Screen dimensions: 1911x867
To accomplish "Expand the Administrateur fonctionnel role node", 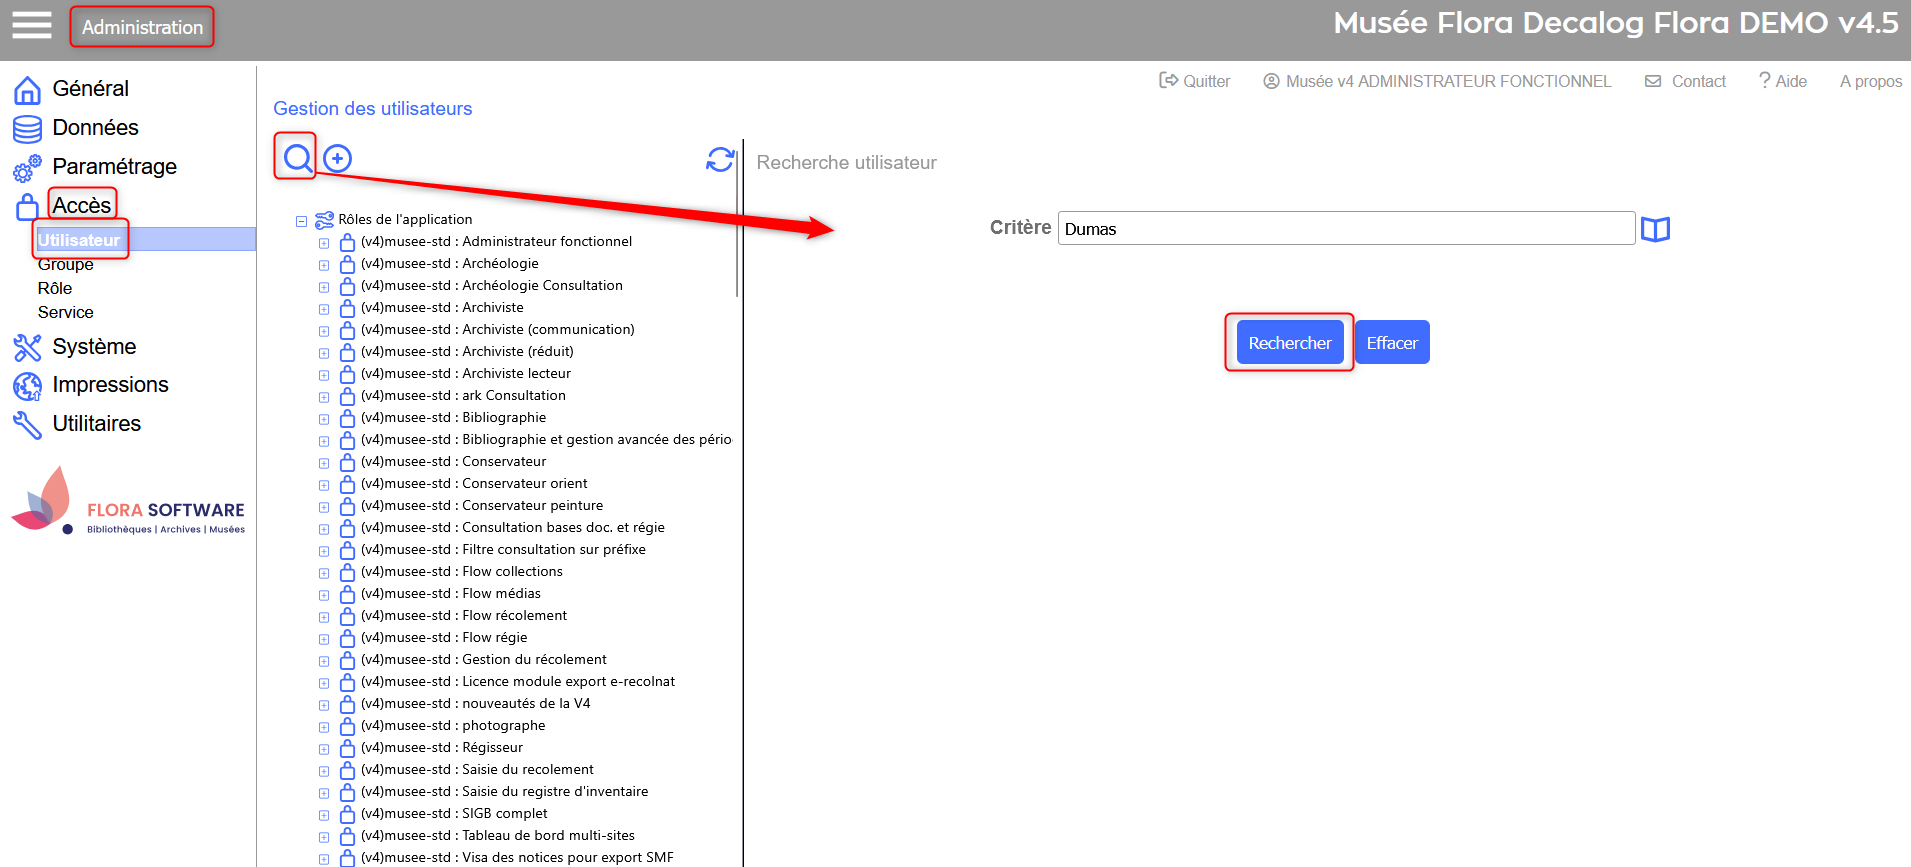I will 324,243.
